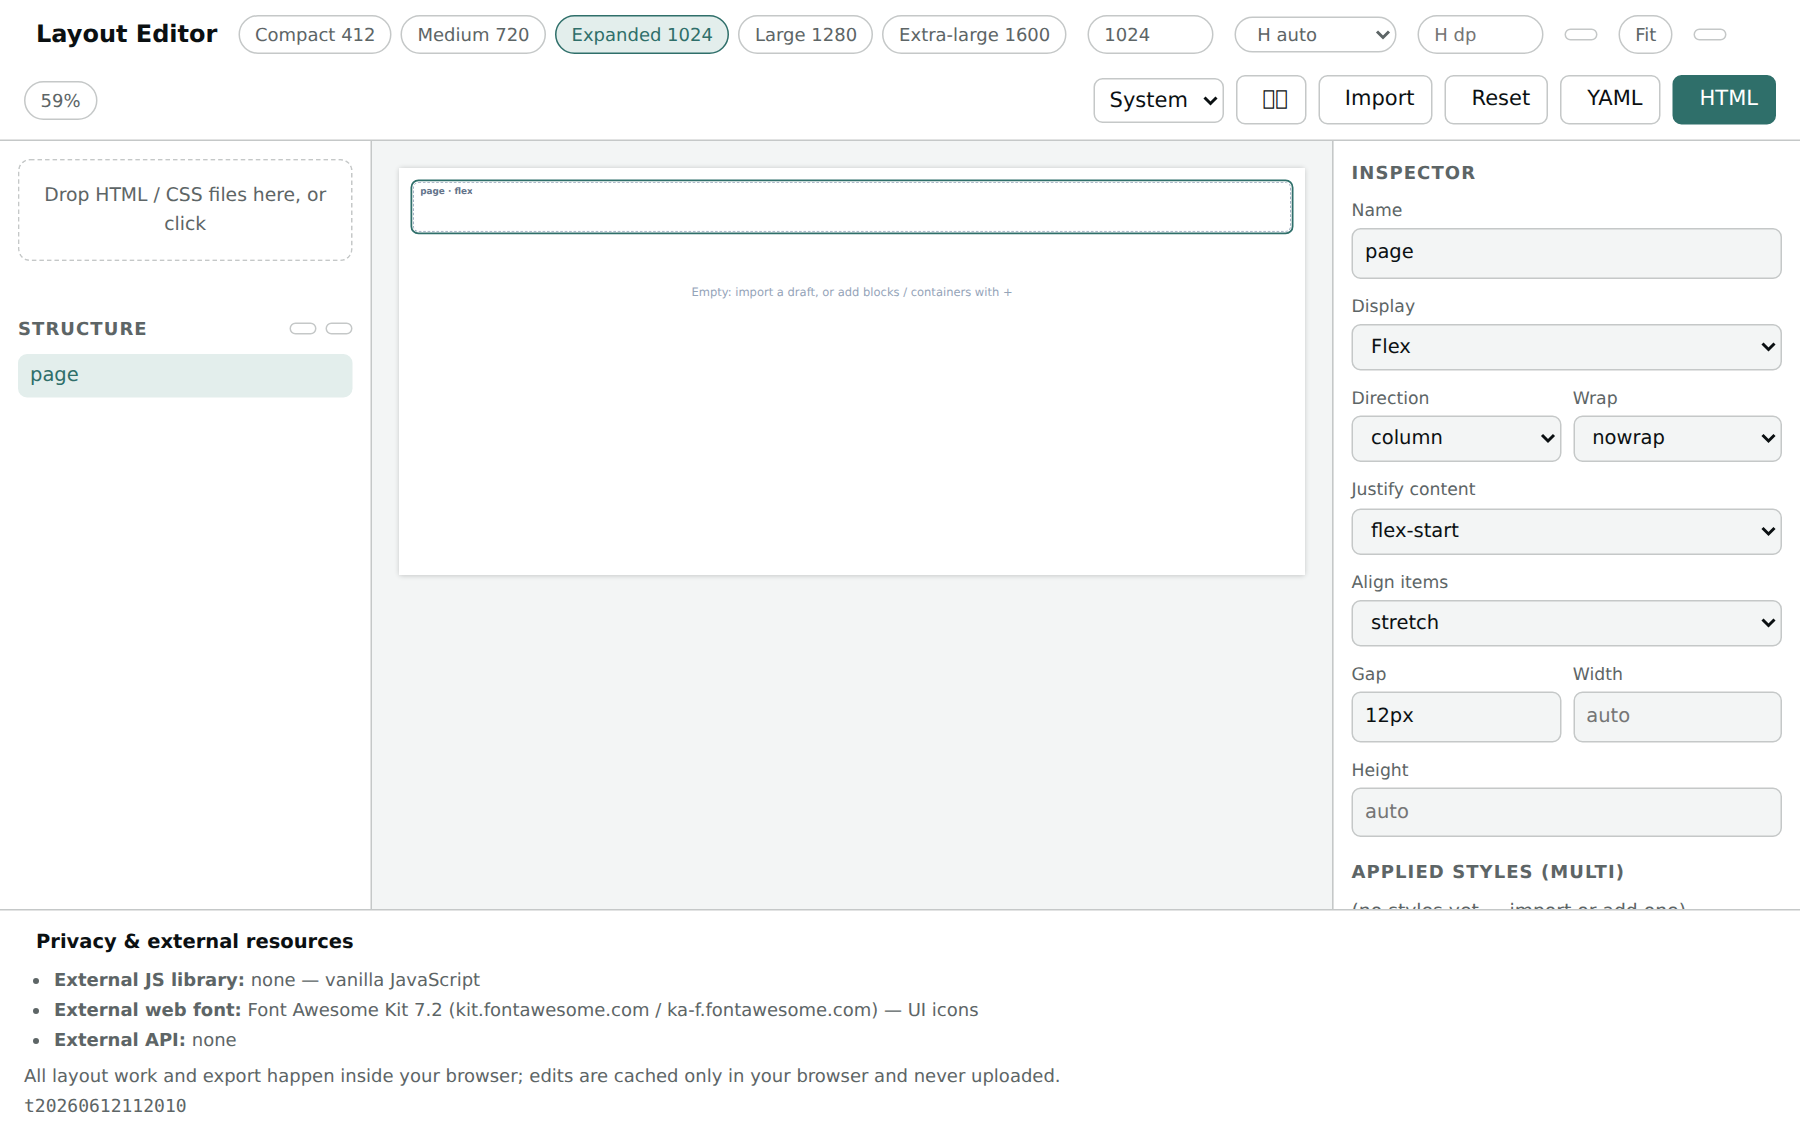Select the Expanded 1024 breakpoint
This screenshot has height=1140, width=1800.
642,35
